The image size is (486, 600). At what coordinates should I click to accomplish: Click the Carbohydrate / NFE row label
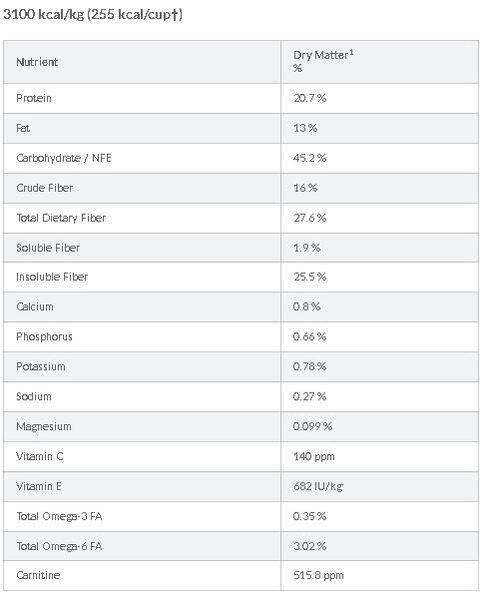[64, 158]
